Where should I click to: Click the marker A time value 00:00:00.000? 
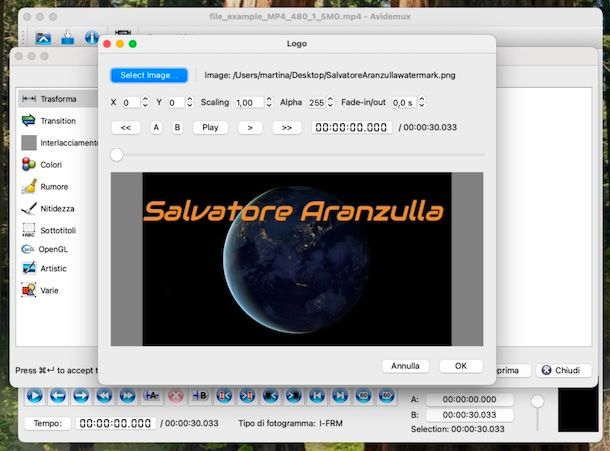pos(469,399)
